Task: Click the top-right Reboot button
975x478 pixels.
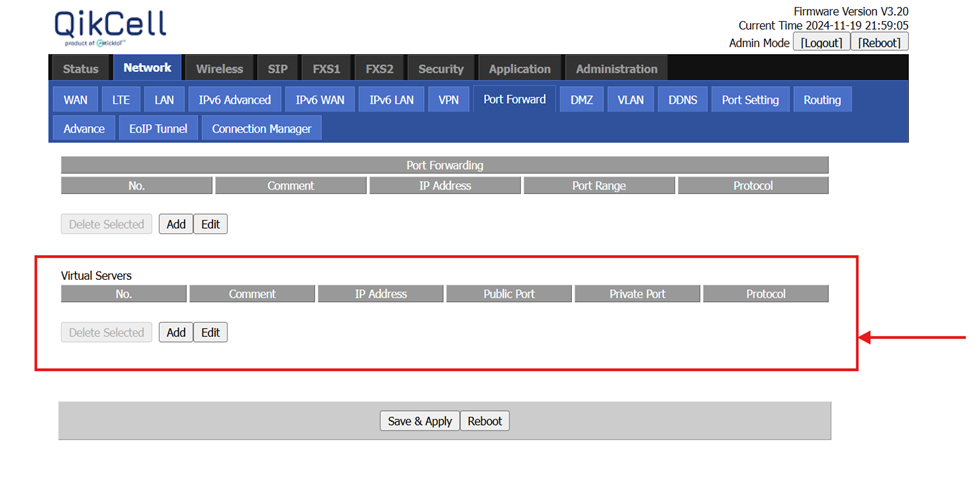Action: (x=879, y=42)
